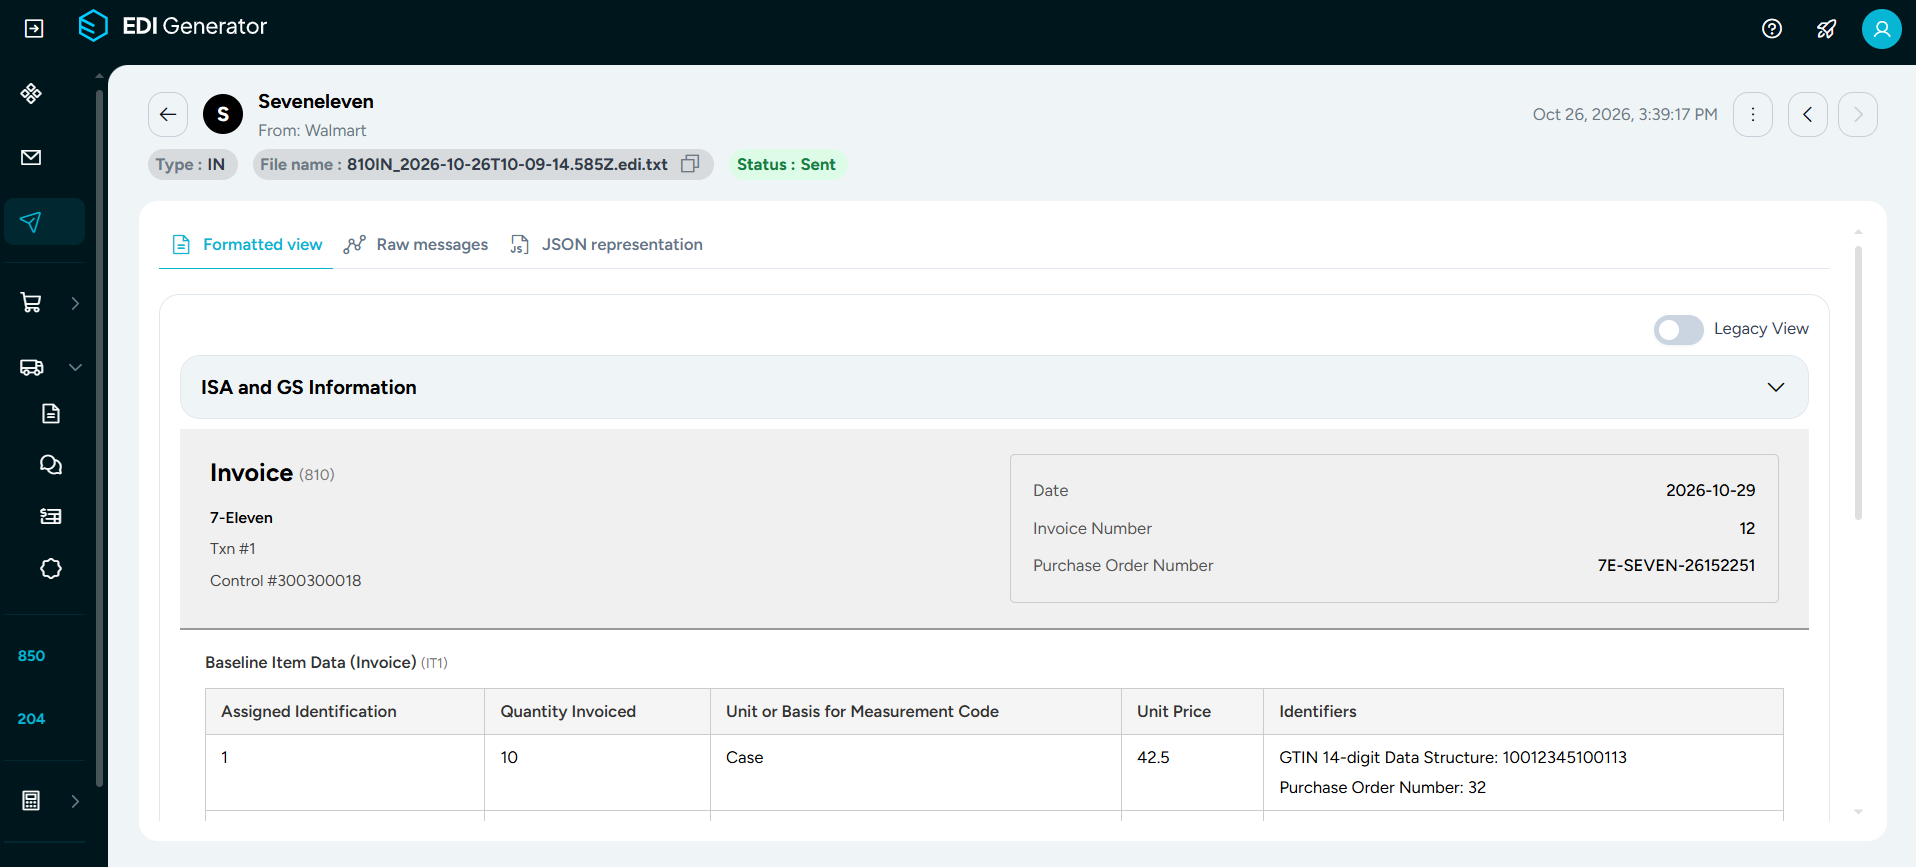Open the calculator icon in sidebar
This screenshot has height=867, width=1916.
[31, 800]
